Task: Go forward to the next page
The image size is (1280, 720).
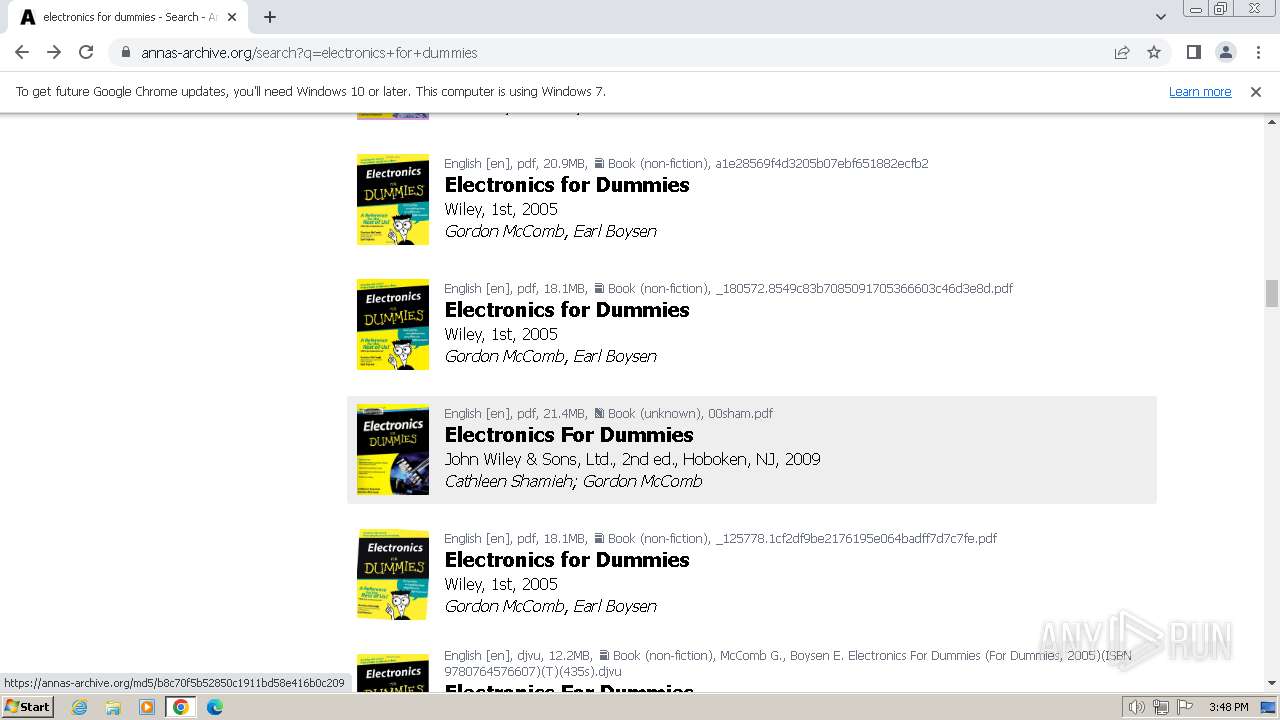Action: click(x=54, y=52)
